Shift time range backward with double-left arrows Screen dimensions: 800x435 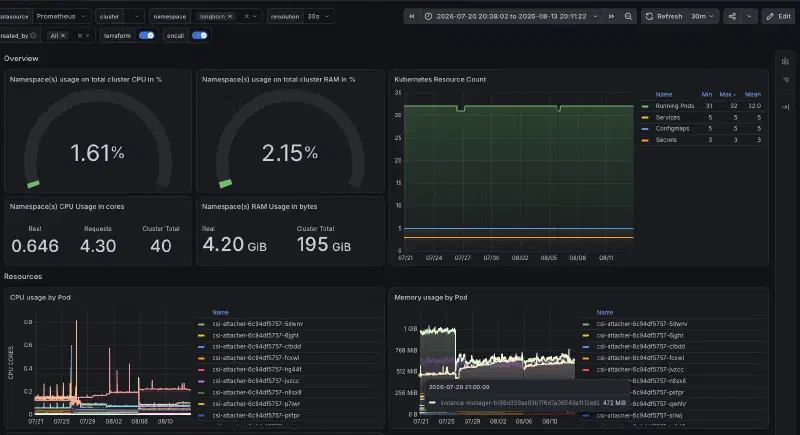pyautogui.click(x=411, y=16)
